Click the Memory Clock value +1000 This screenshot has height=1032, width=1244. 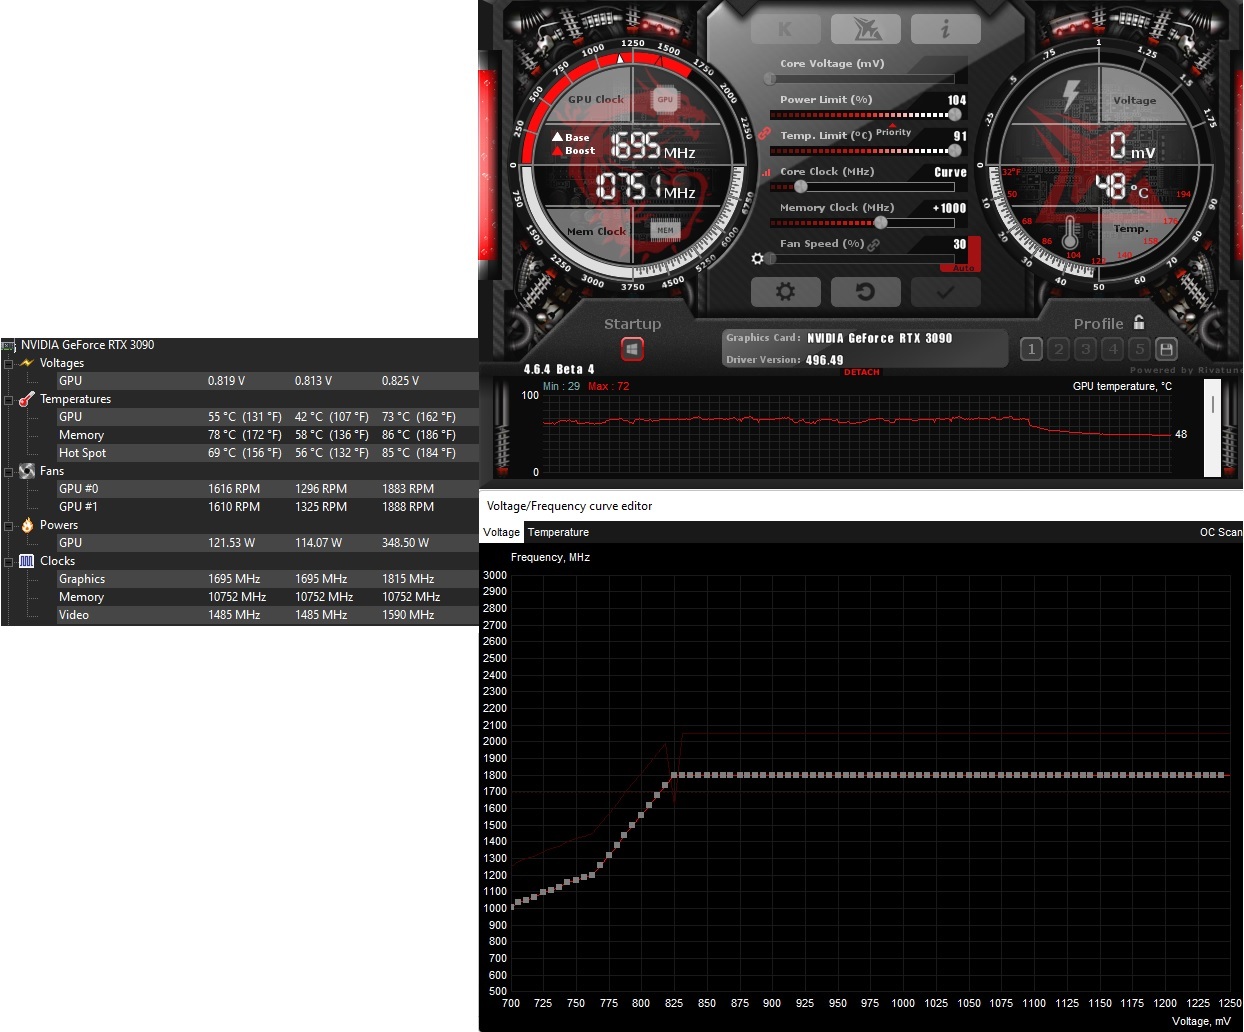click(949, 208)
